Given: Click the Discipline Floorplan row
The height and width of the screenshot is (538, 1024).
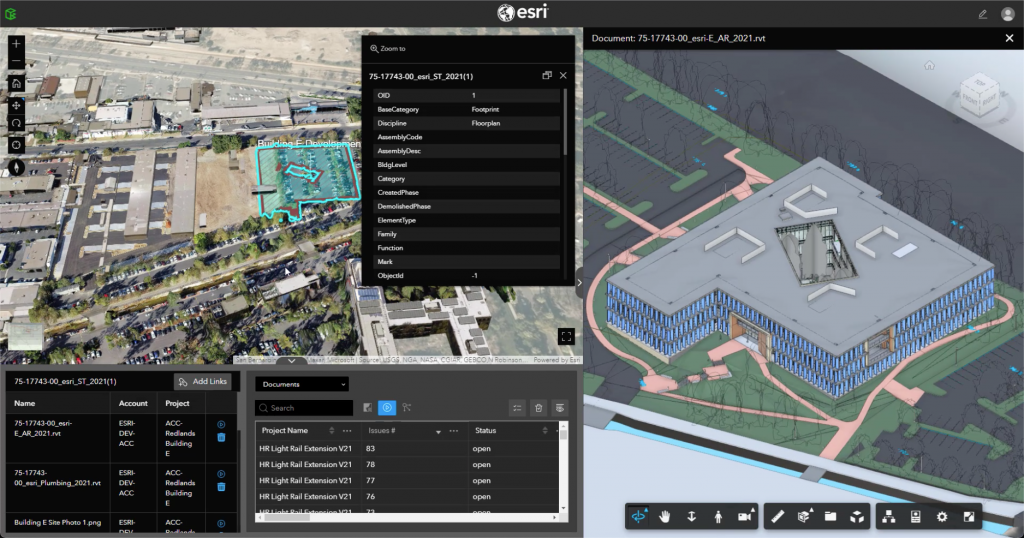Looking at the screenshot, I should pos(466,123).
